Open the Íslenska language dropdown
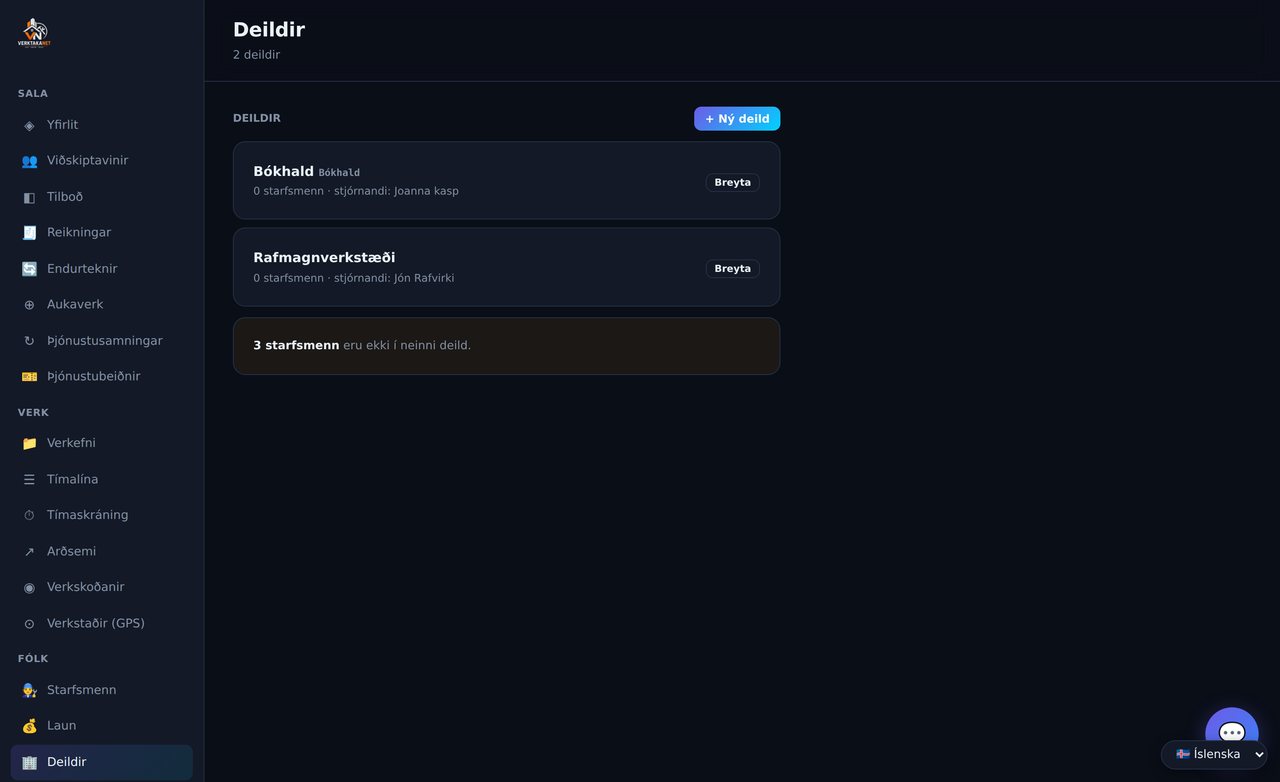 point(1214,754)
